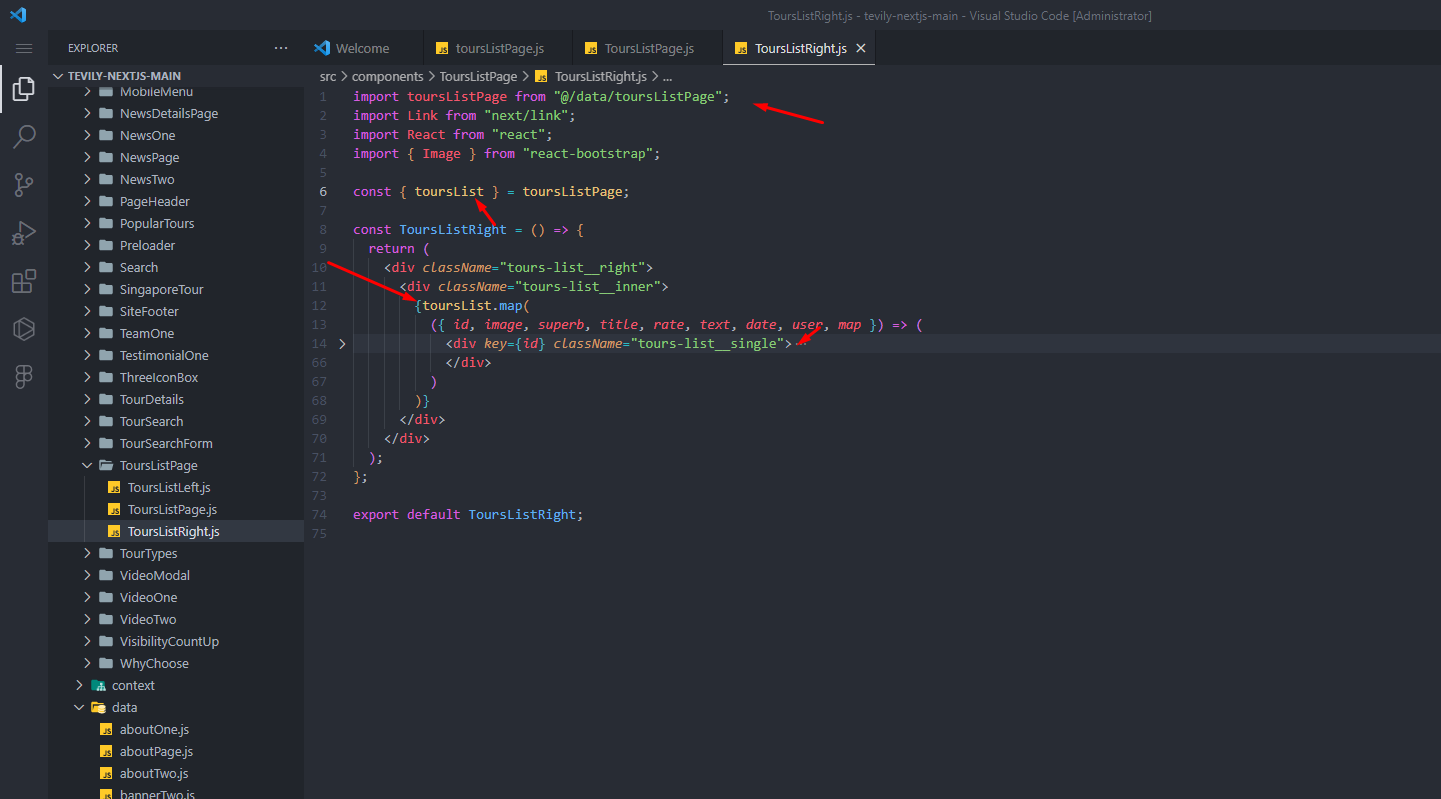
Task: Click line number 6 in the gutter
Action: 323,192
